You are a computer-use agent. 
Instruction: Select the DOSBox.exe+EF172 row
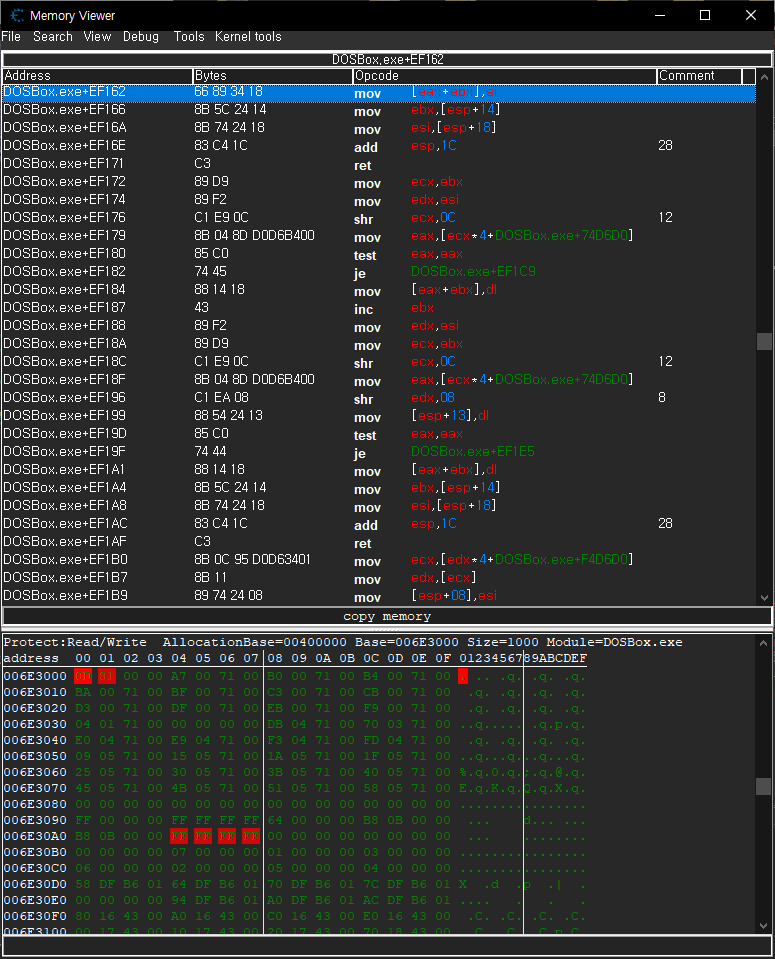pyautogui.click(x=379, y=182)
